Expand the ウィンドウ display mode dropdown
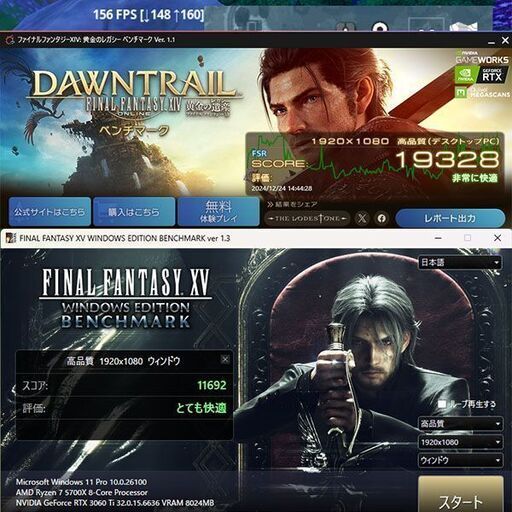 [460, 460]
